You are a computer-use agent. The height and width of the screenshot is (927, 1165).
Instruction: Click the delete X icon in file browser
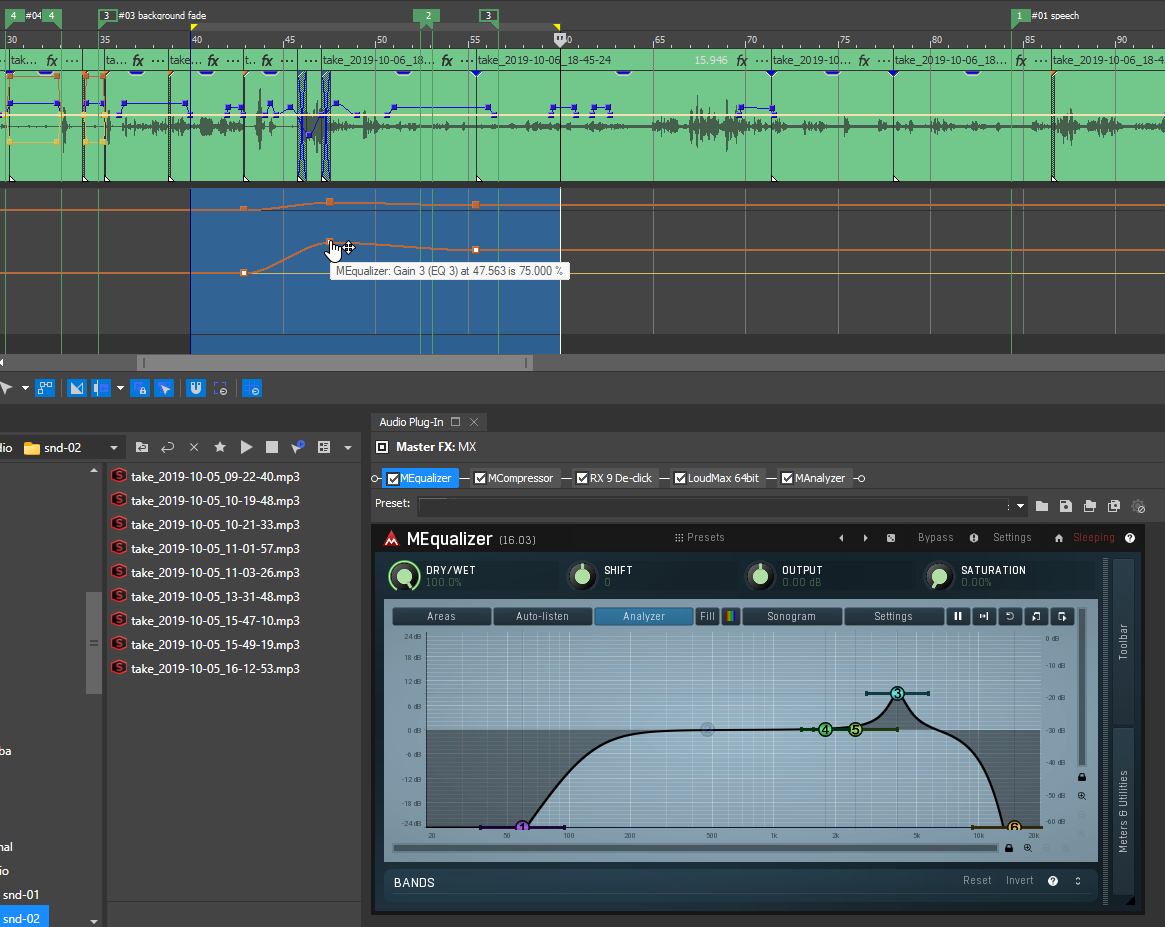pyautogui.click(x=194, y=447)
